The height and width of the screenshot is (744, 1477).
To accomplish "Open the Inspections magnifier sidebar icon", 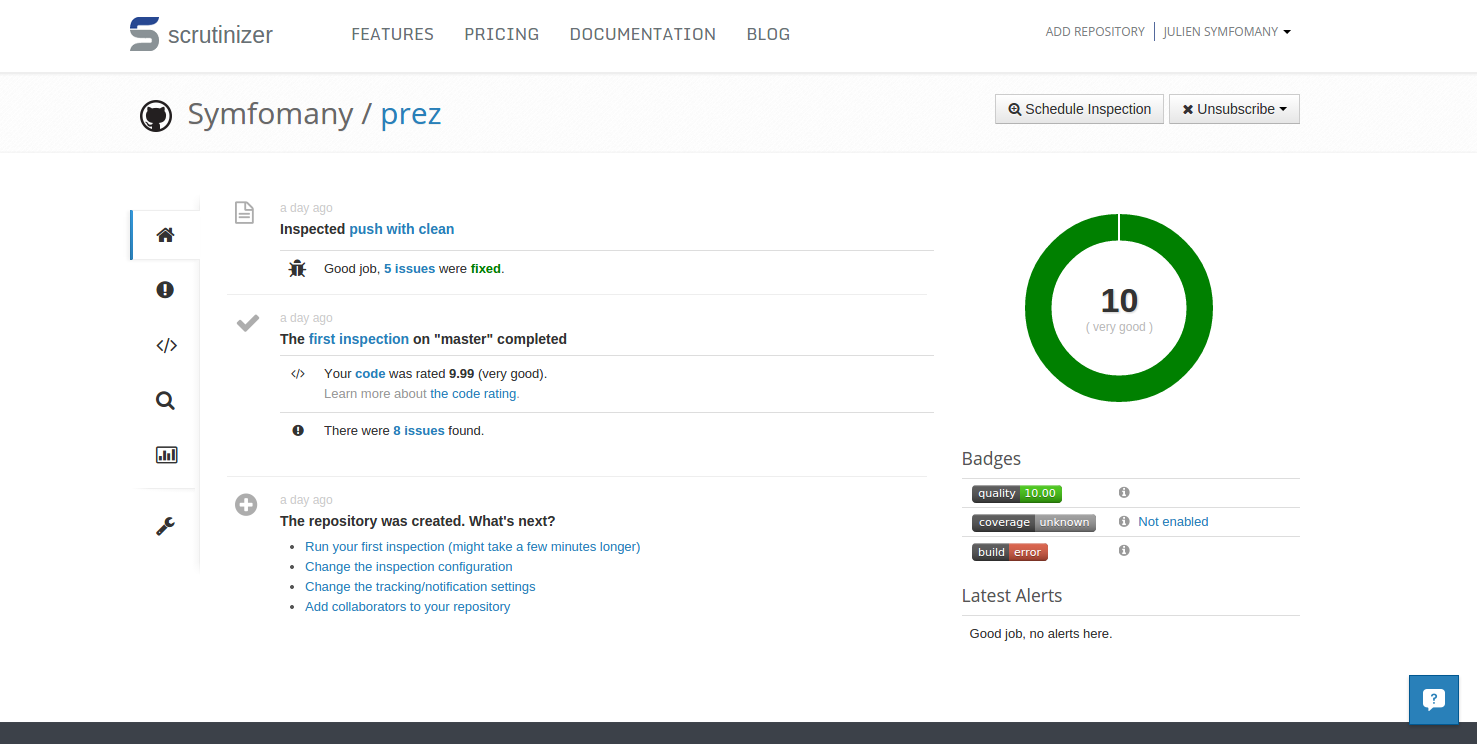I will (x=165, y=401).
